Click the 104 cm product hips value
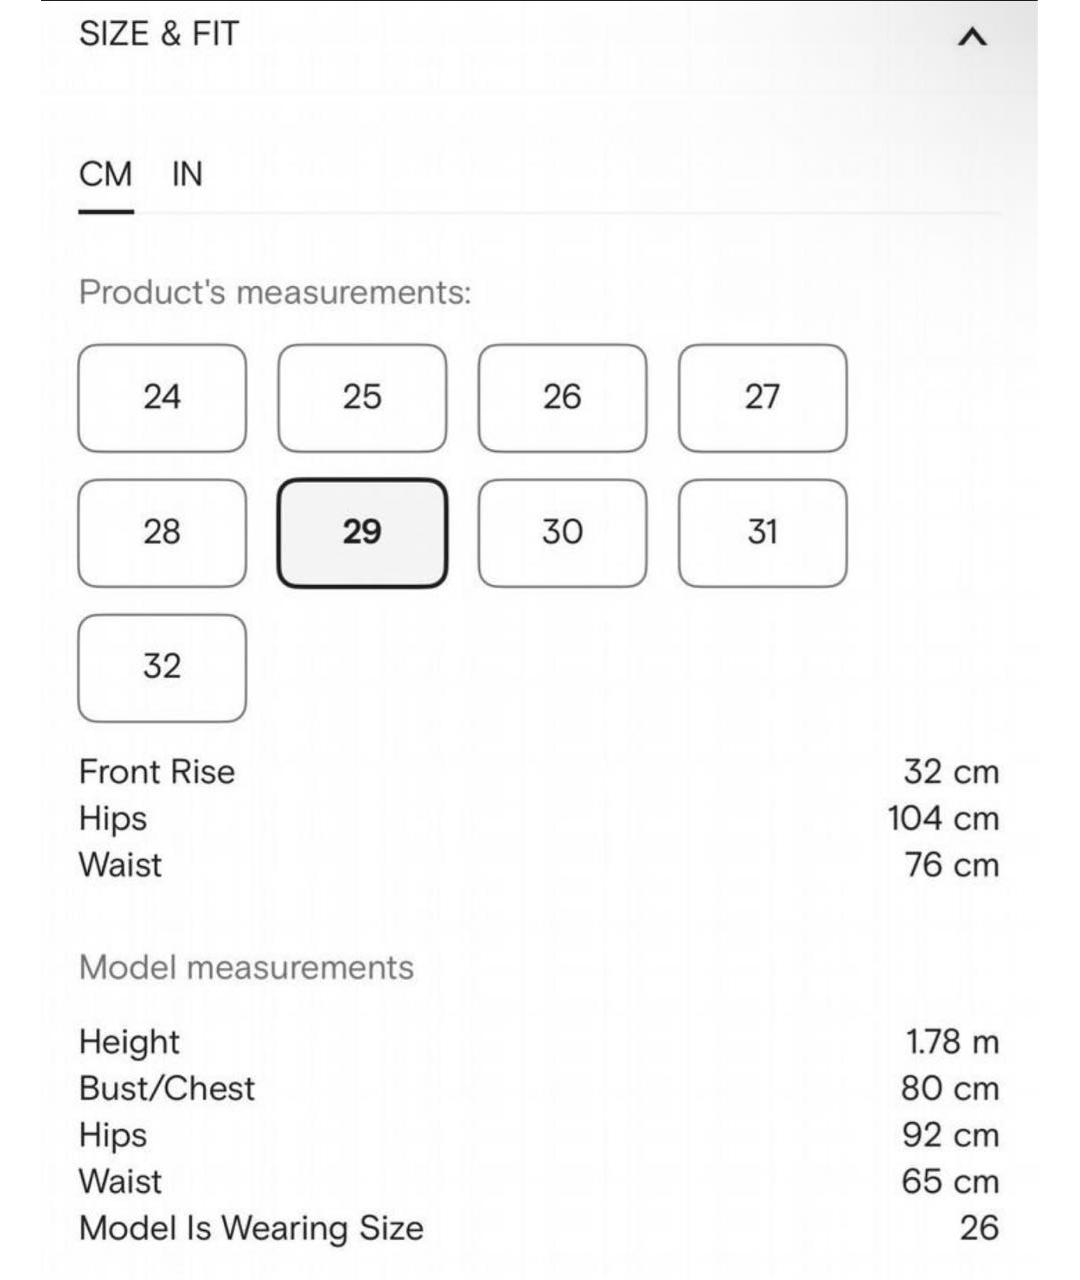1080x1280 pixels. click(x=942, y=819)
